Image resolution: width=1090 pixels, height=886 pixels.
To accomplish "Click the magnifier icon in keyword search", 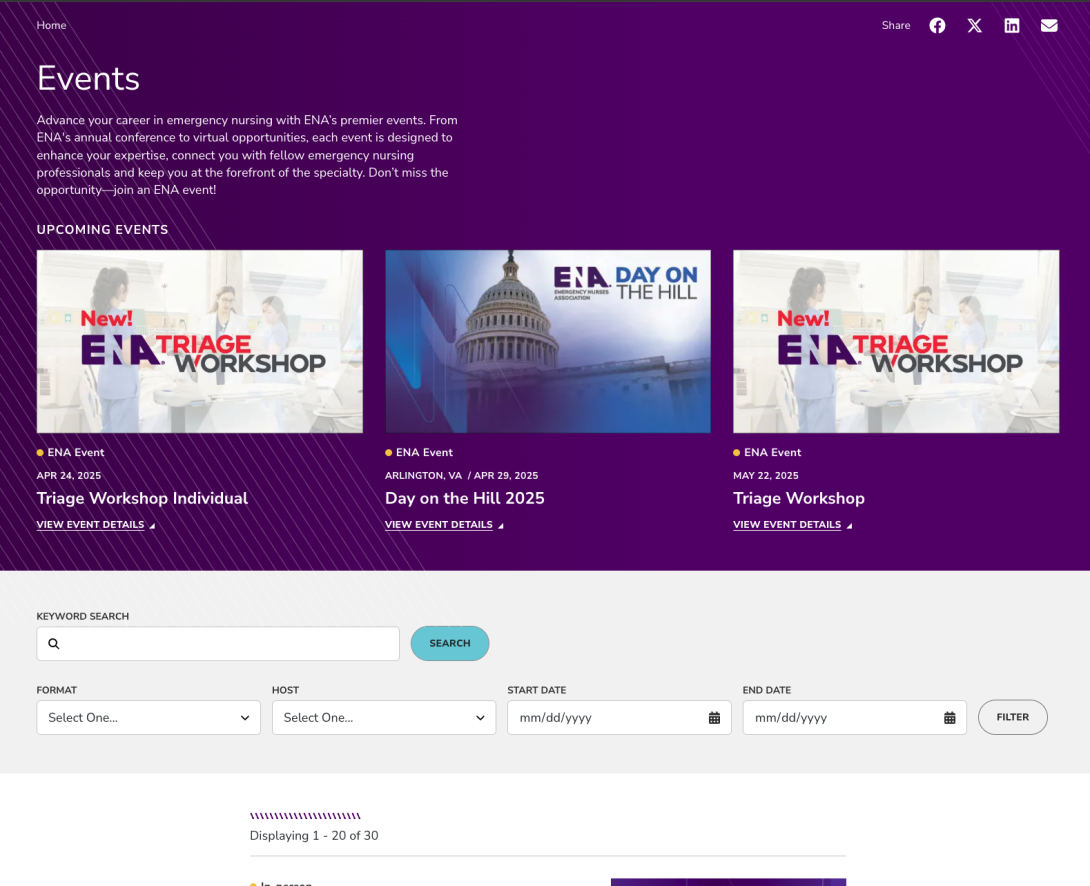I will [54, 643].
